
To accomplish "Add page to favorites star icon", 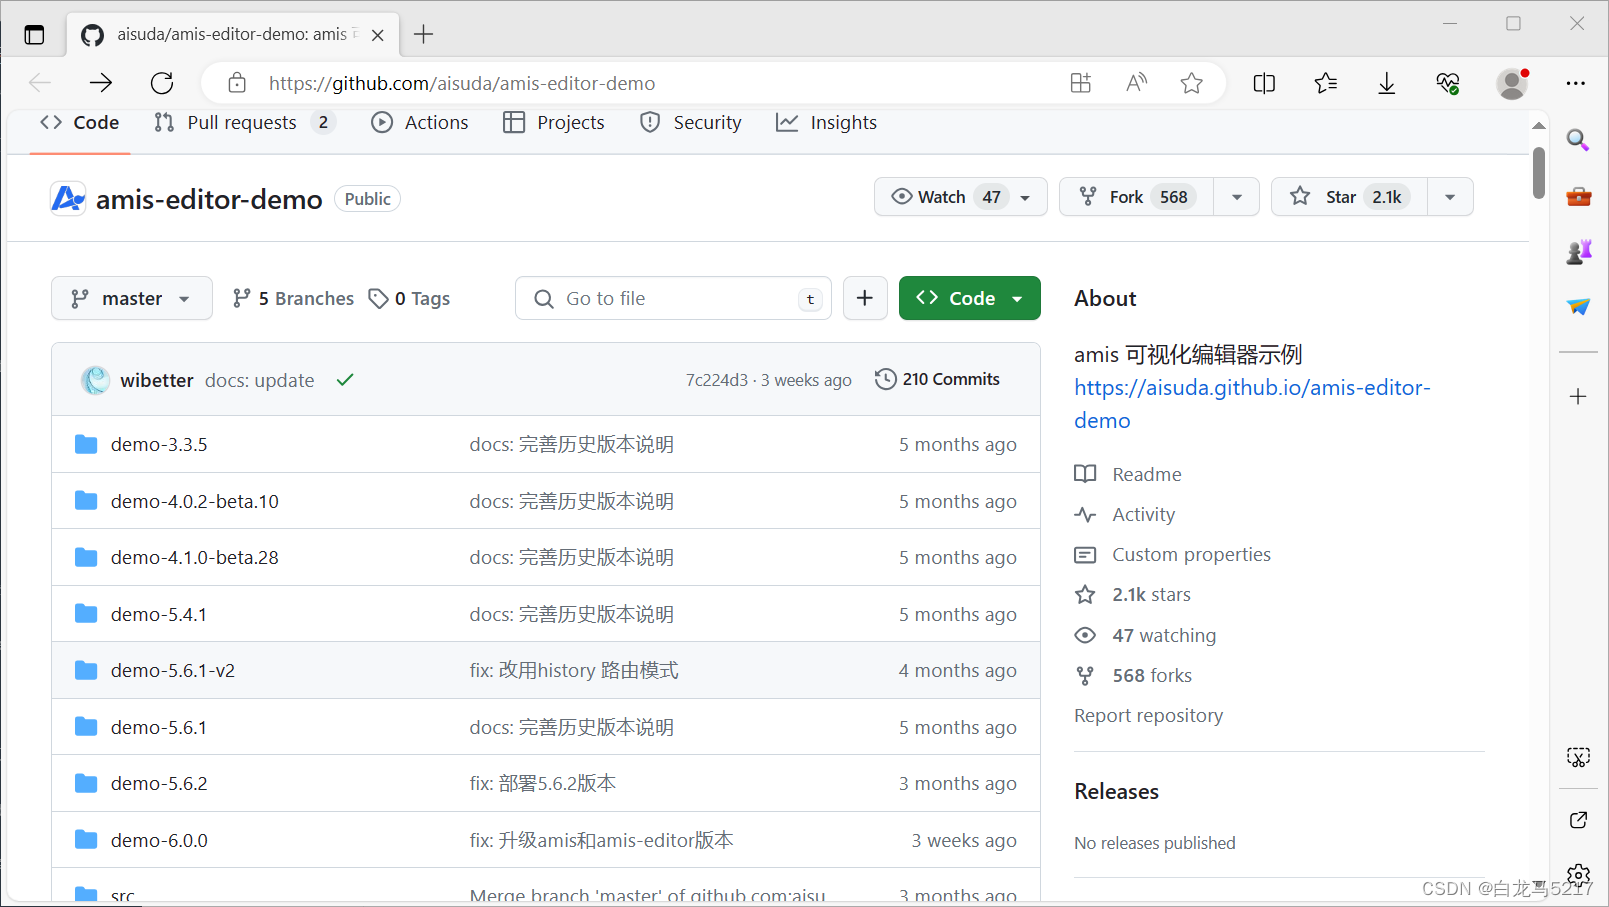I will (x=1191, y=83).
